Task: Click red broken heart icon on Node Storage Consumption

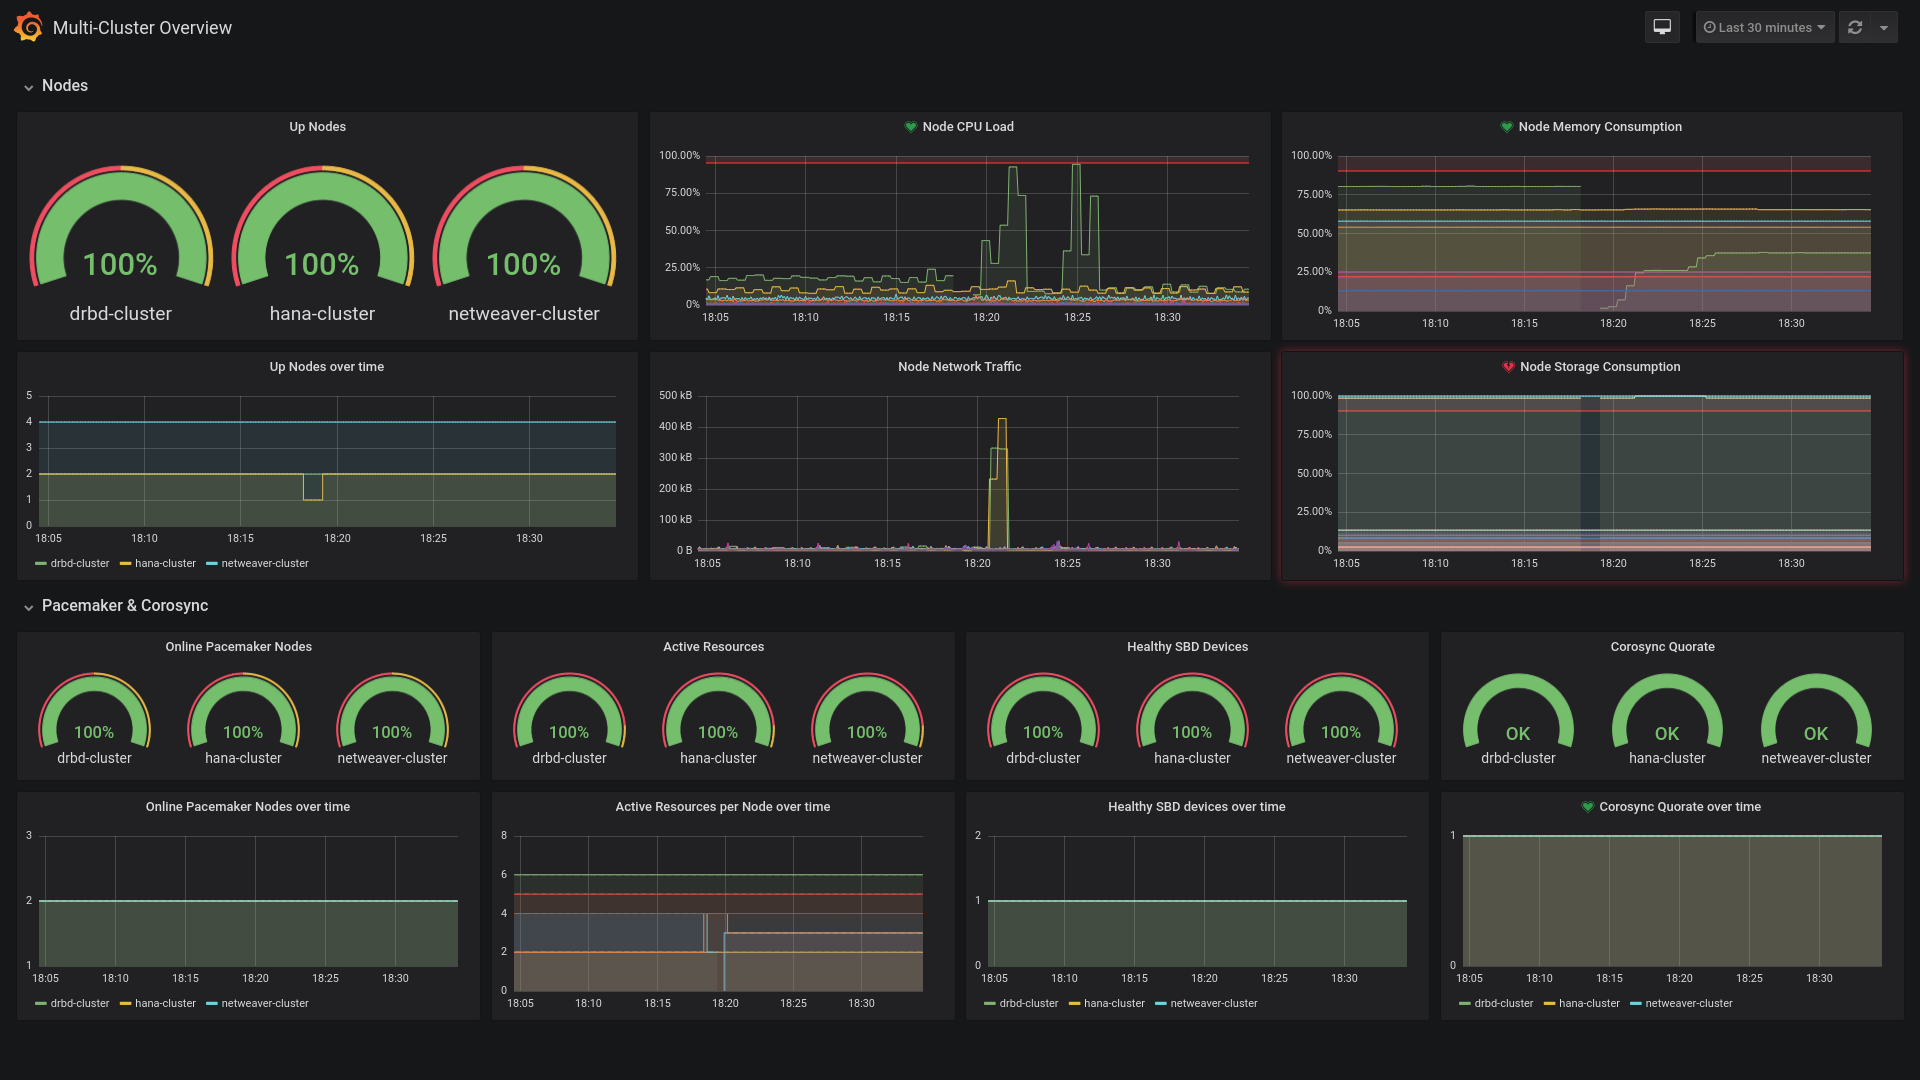Action: point(1508,367)
